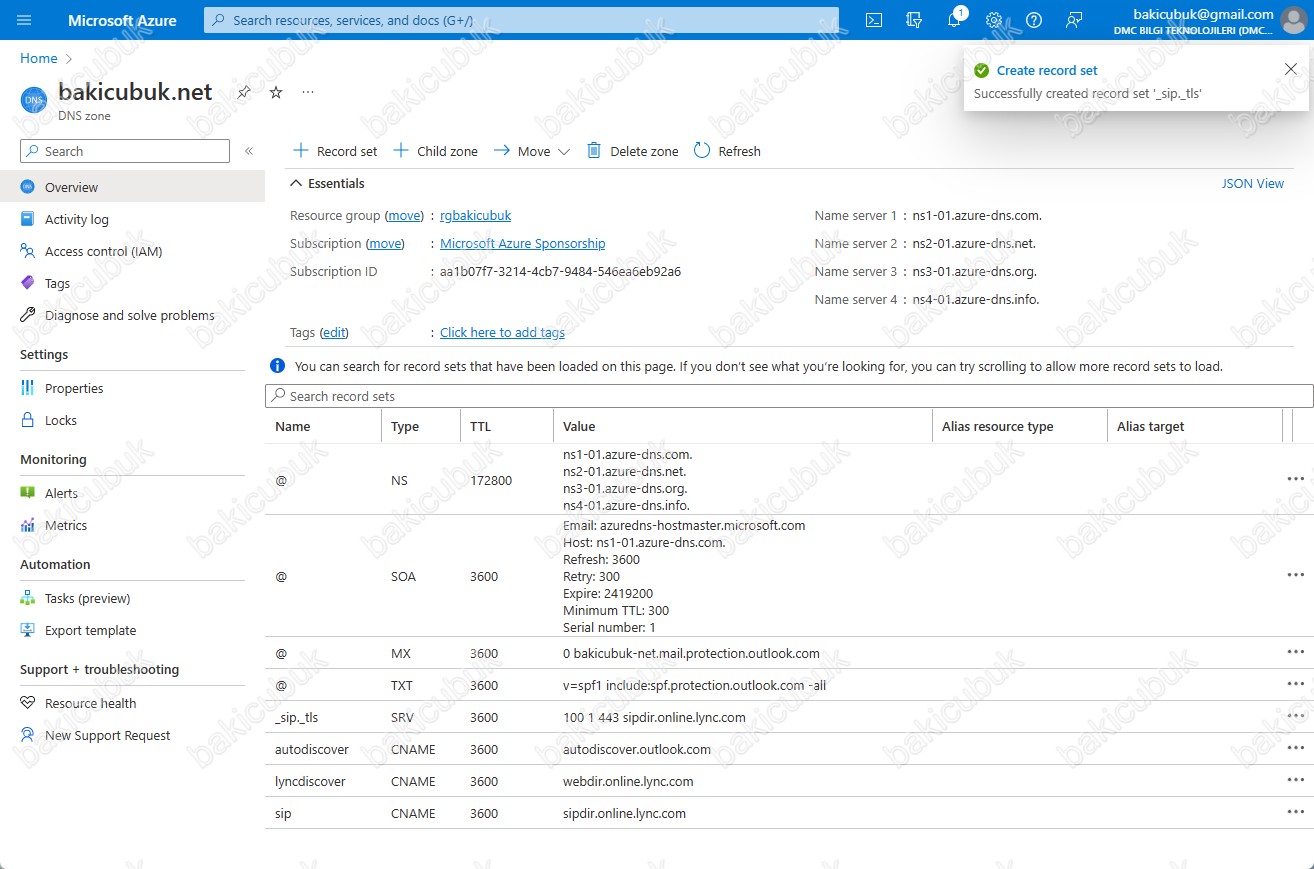Open portal settings gear
This screenshot has height=869, width=1314.
(994, 20)
